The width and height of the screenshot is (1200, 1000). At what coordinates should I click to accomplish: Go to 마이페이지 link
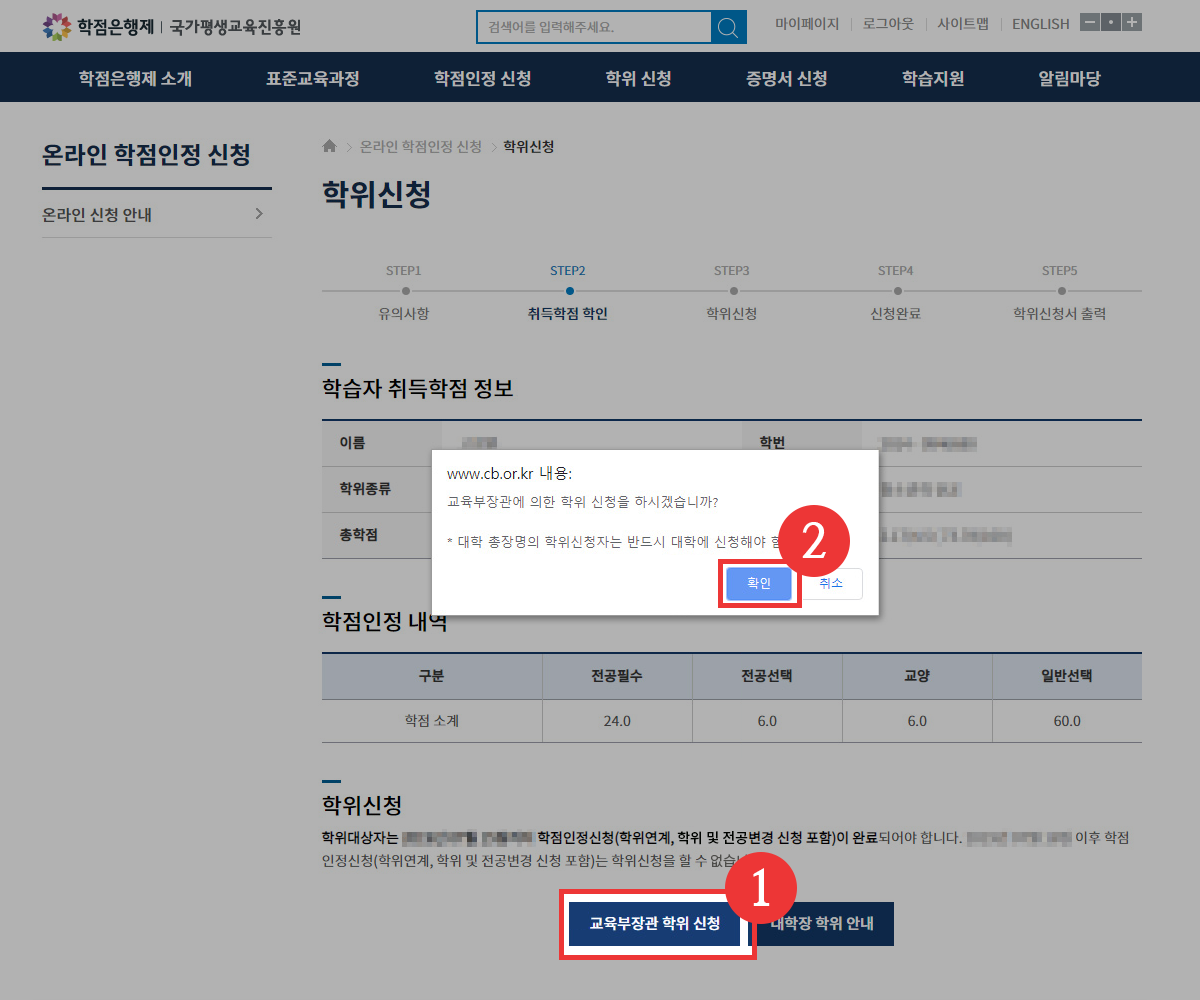(807, 24)
